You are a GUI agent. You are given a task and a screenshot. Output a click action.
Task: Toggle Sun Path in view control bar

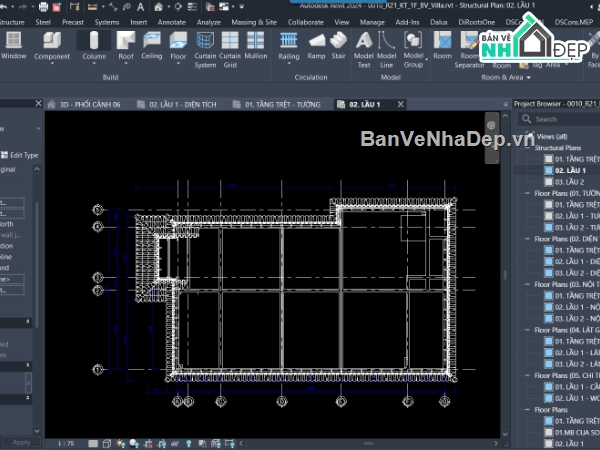point(121,443)
